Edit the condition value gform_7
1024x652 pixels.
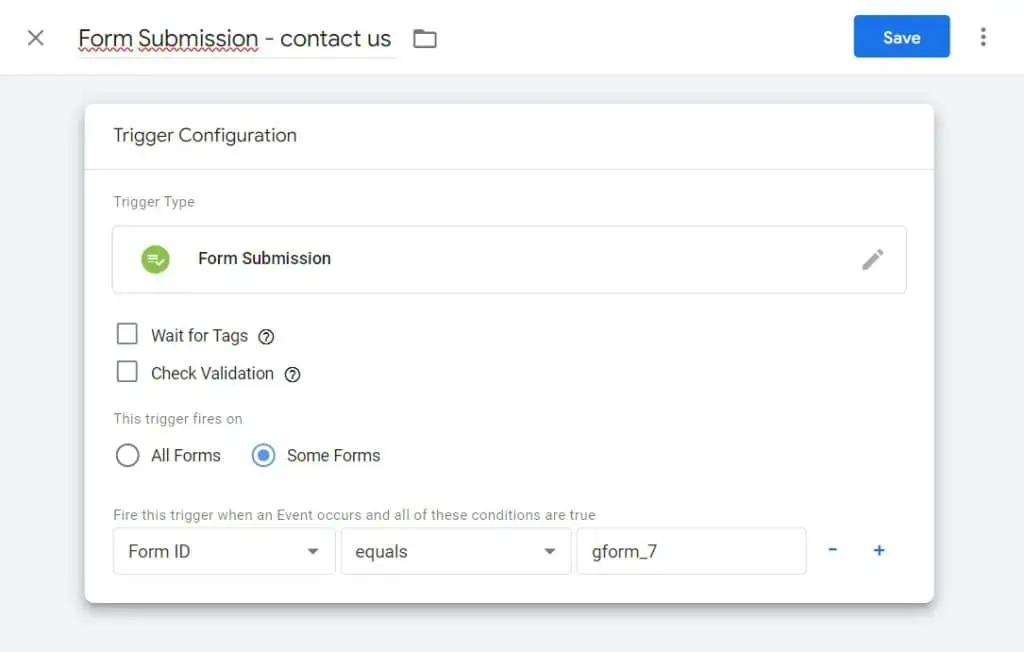691,551
